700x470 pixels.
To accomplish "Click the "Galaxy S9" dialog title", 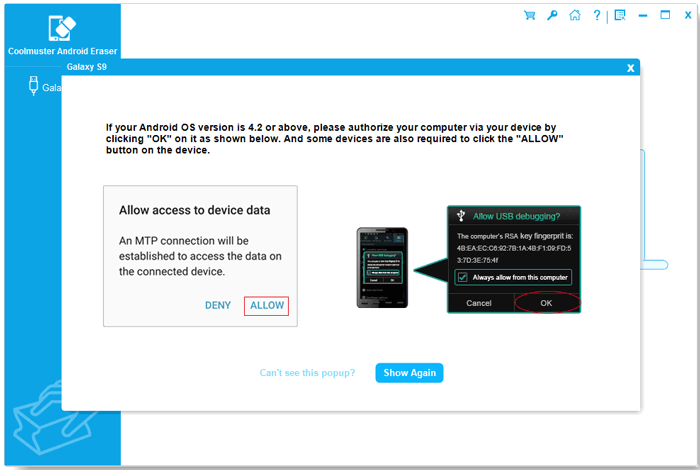I will (x=87, y=67).
